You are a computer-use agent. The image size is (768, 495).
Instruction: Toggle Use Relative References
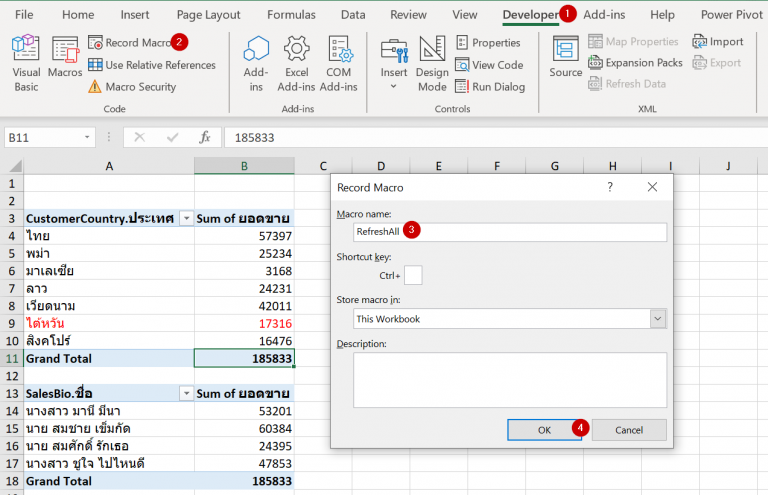tap(152, 65)
